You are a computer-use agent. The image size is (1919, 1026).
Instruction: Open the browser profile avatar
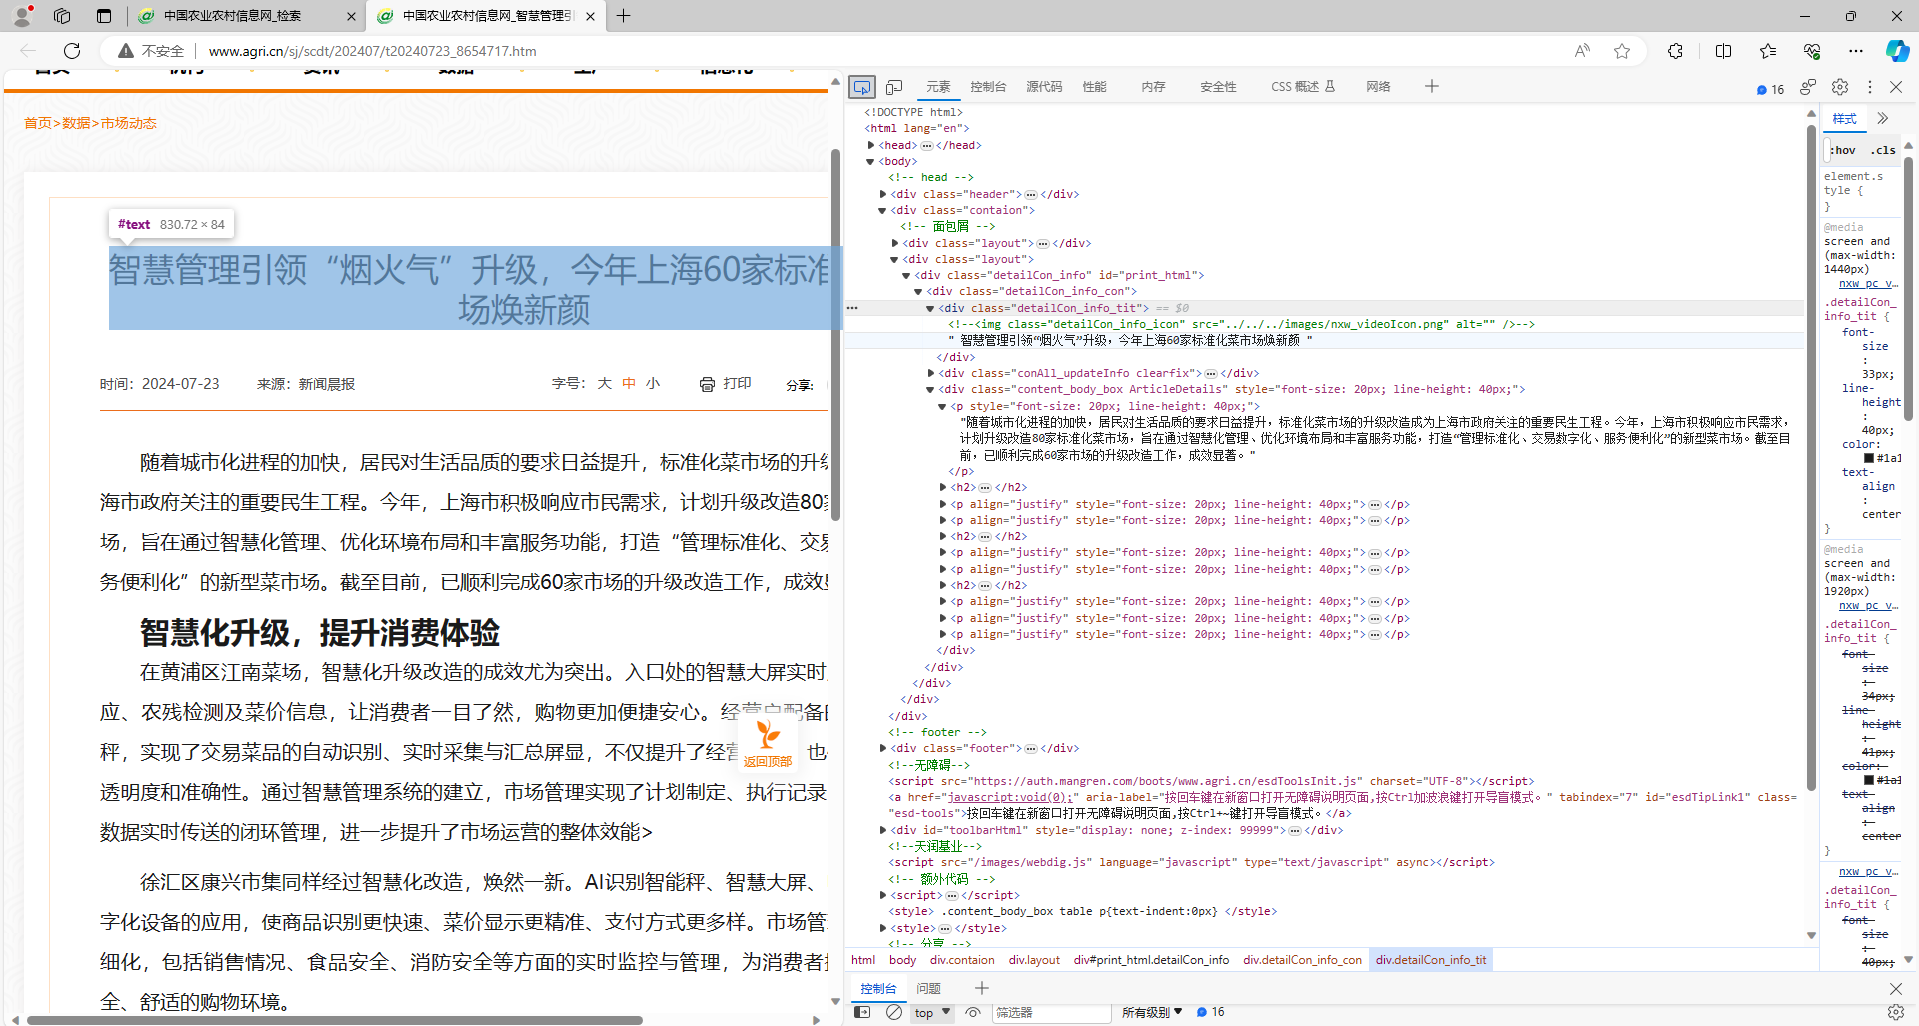[x=21, y=16]
